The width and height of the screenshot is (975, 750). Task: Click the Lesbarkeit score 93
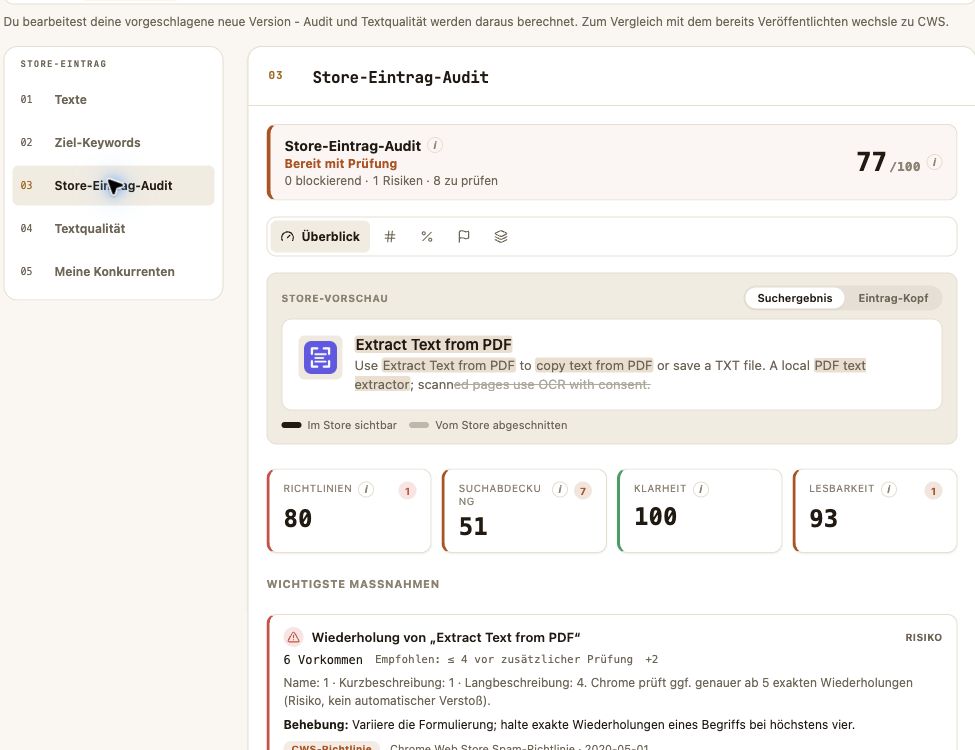pyautogui.click(x=823, y=518)
